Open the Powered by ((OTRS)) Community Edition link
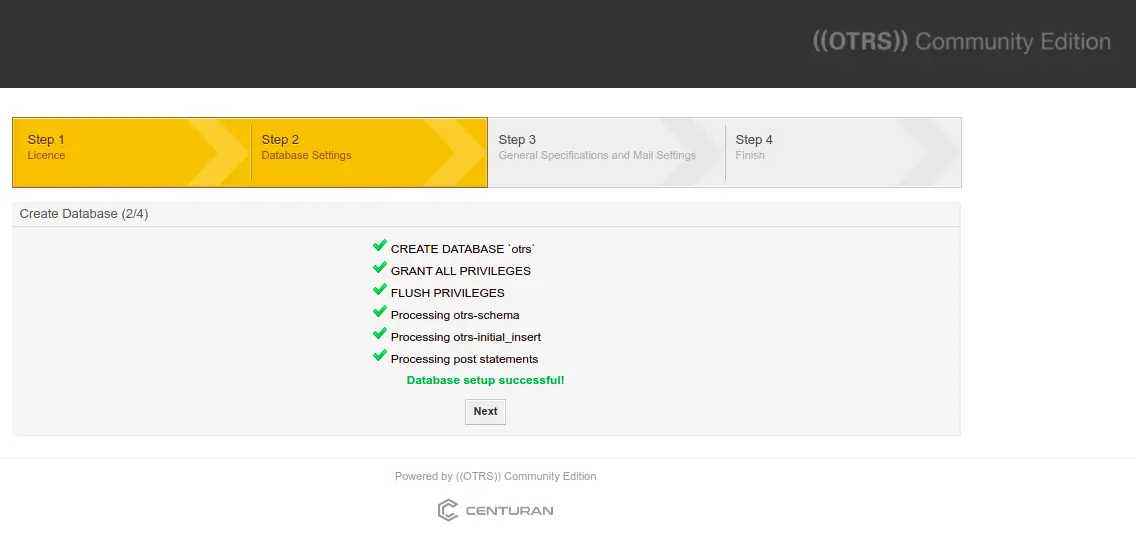1136x538 pixels. [x=496, y=476]
